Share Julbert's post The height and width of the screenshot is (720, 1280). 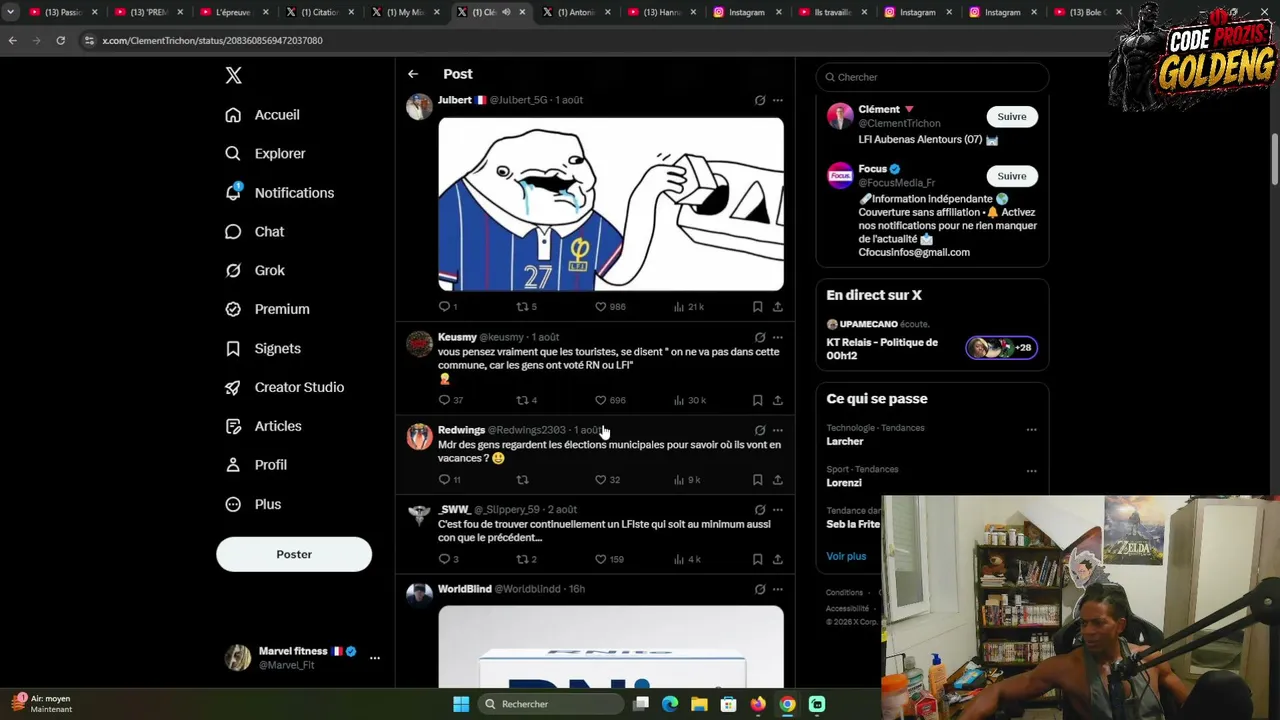pos(777,307)
